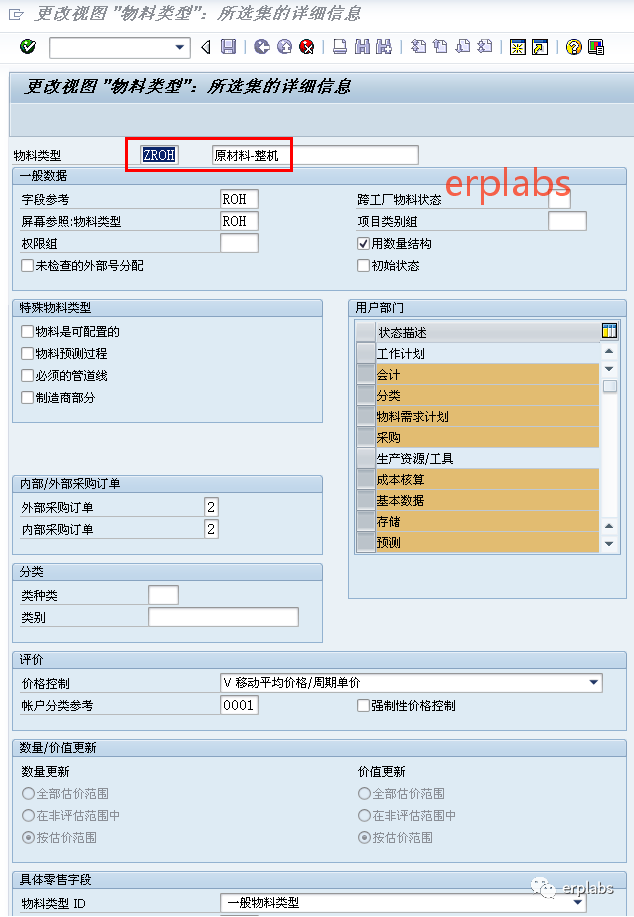
Task: Click the Find Next binoculars icon
Action: 384,47
